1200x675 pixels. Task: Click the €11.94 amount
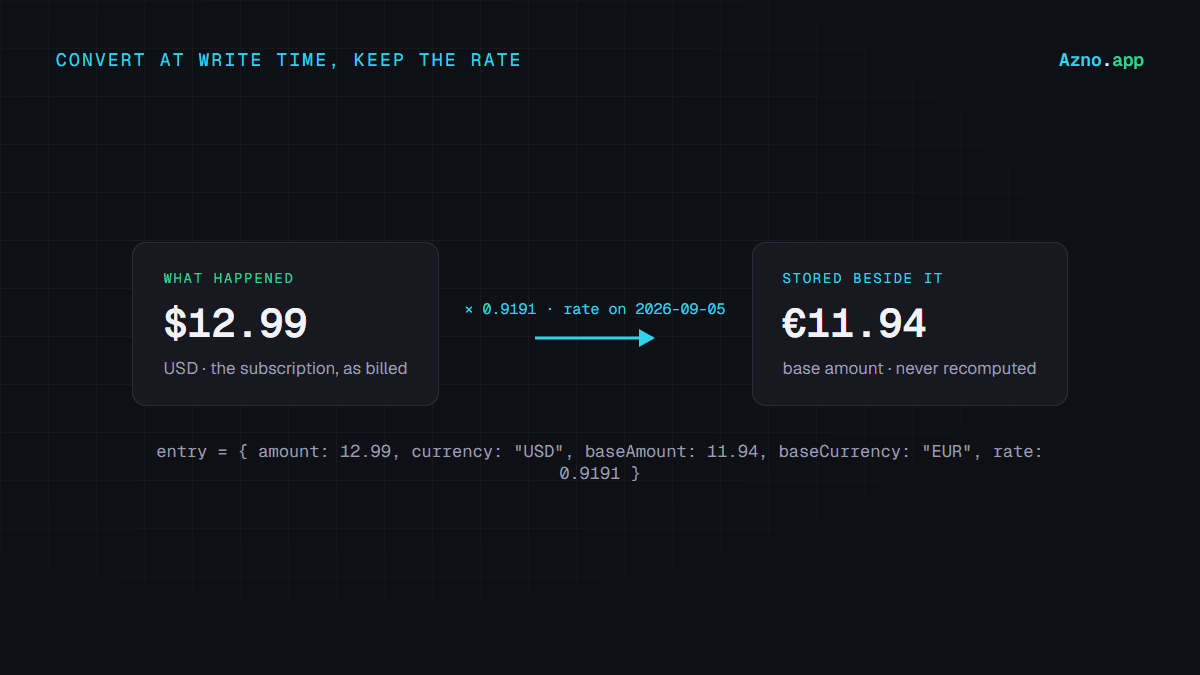[x=854, y=324]
